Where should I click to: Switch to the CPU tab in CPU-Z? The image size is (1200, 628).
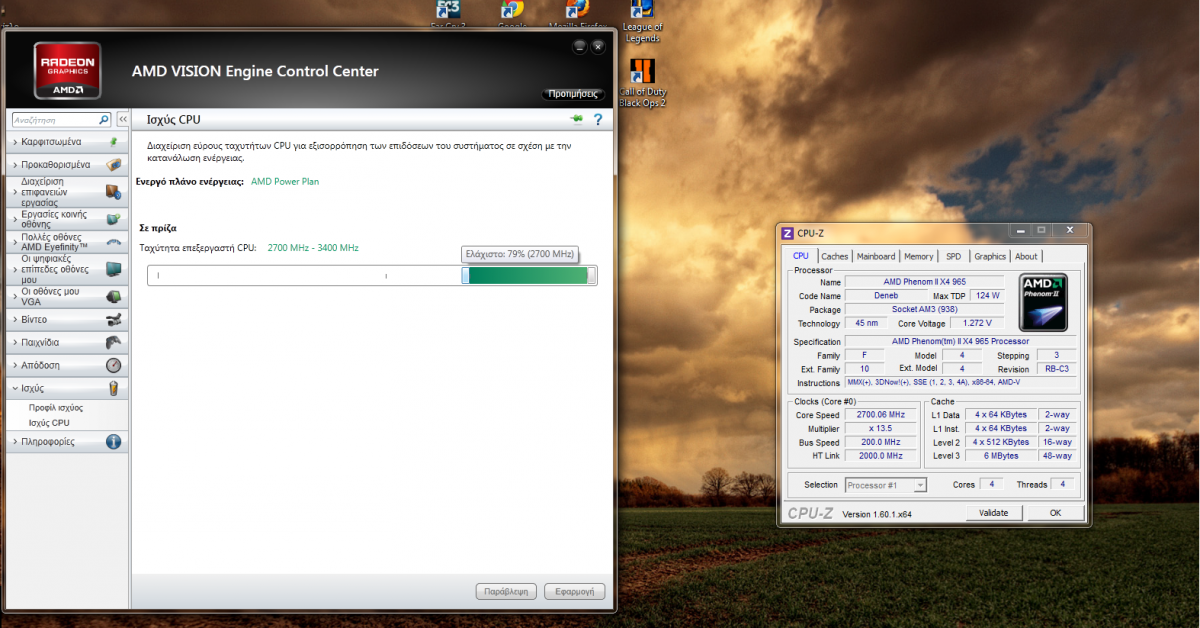801,256
